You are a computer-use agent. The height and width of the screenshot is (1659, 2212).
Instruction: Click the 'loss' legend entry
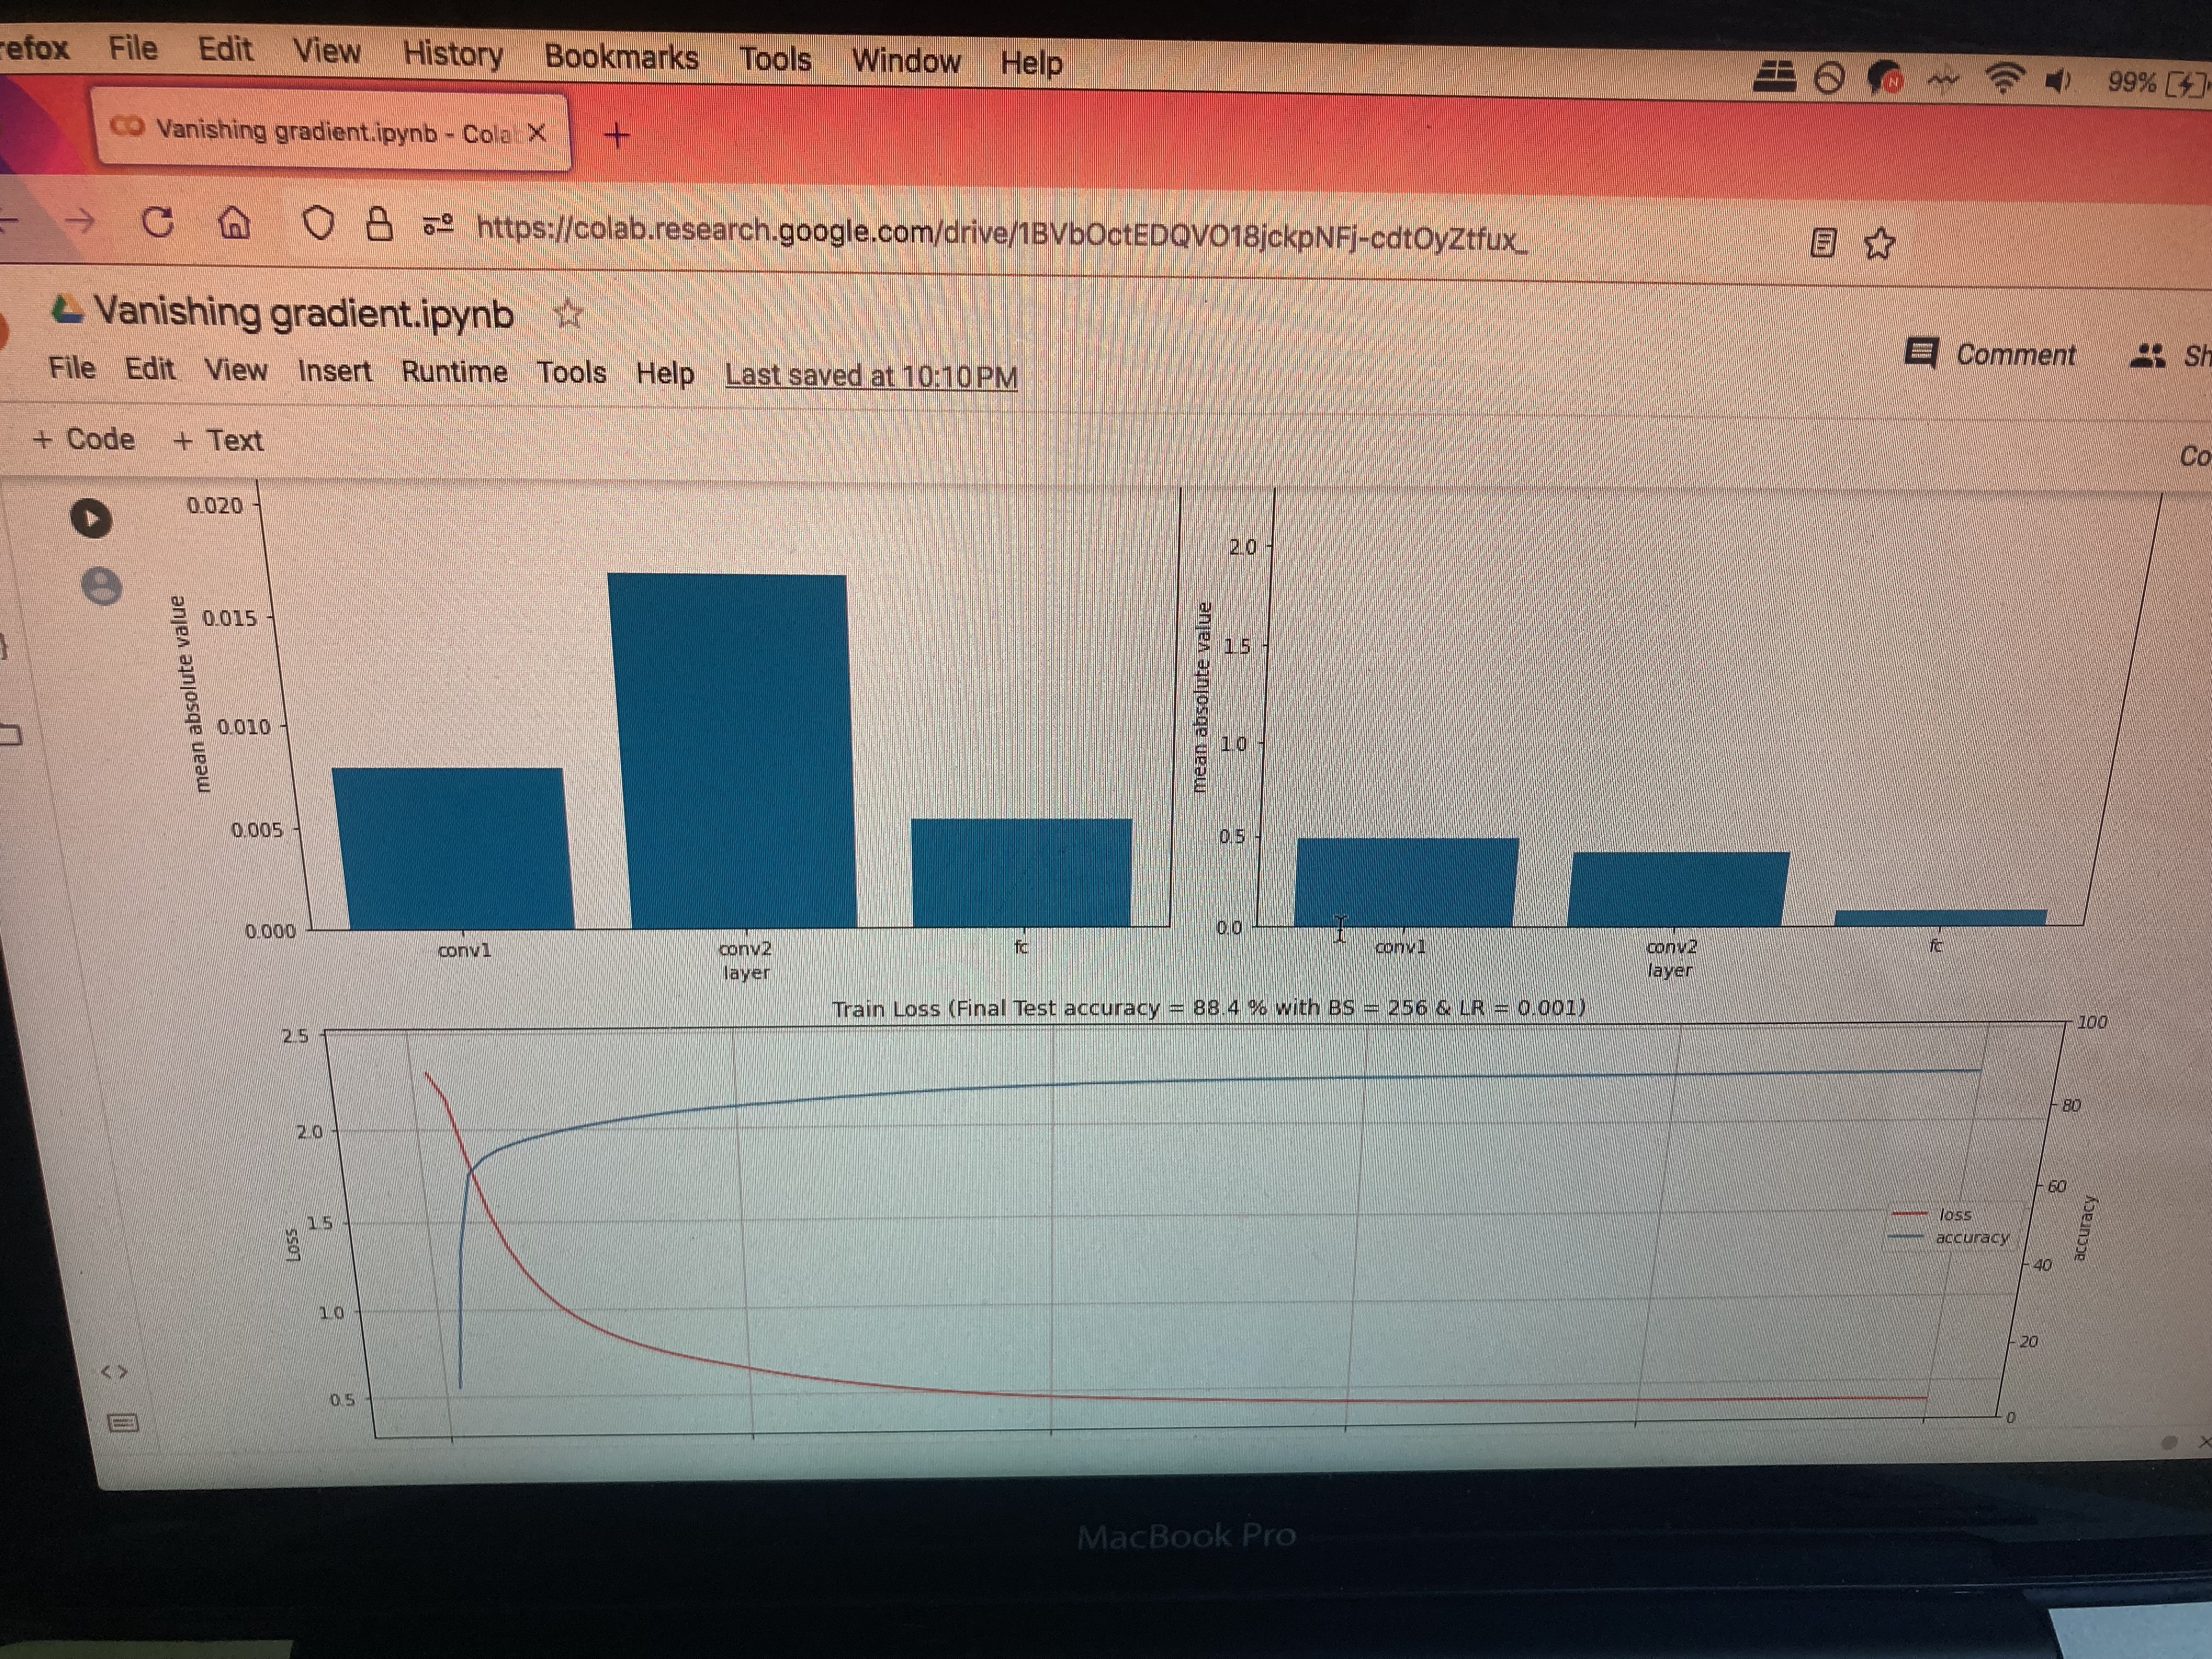1931,1214
